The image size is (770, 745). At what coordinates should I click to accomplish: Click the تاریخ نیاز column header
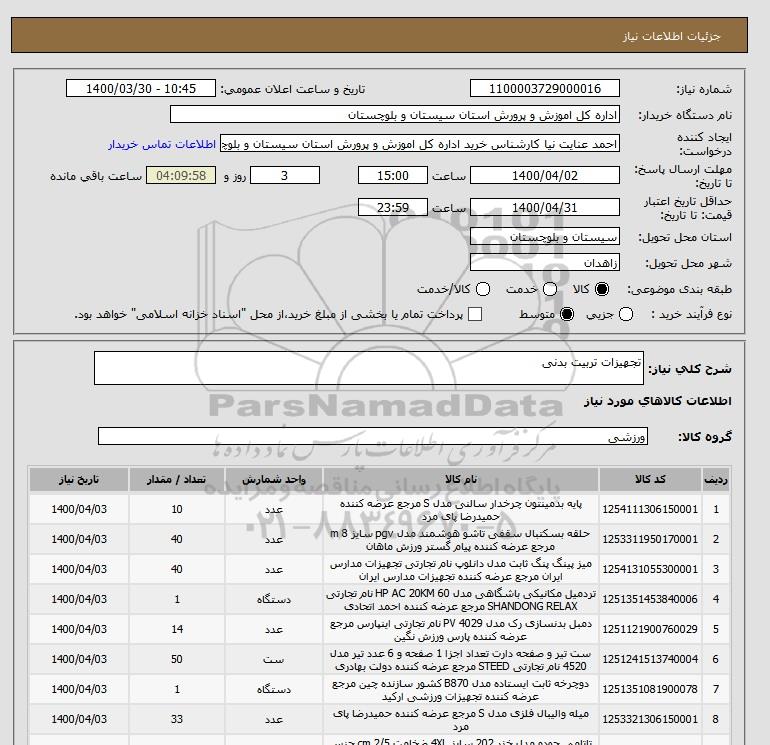(79, 479)
